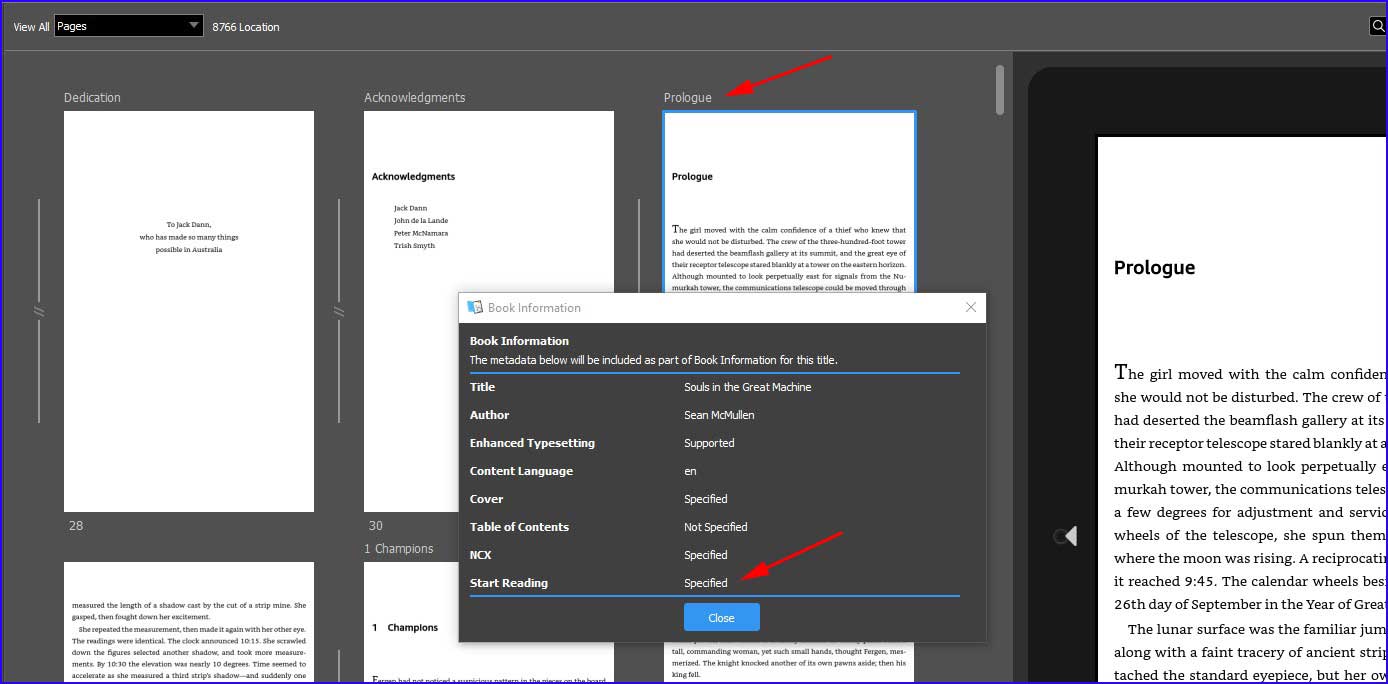Image resolution: width=1388 pixels, height=684 pixels.
Task: Click the Author value 'Sean McMullen'
Action: pos(719,415)
